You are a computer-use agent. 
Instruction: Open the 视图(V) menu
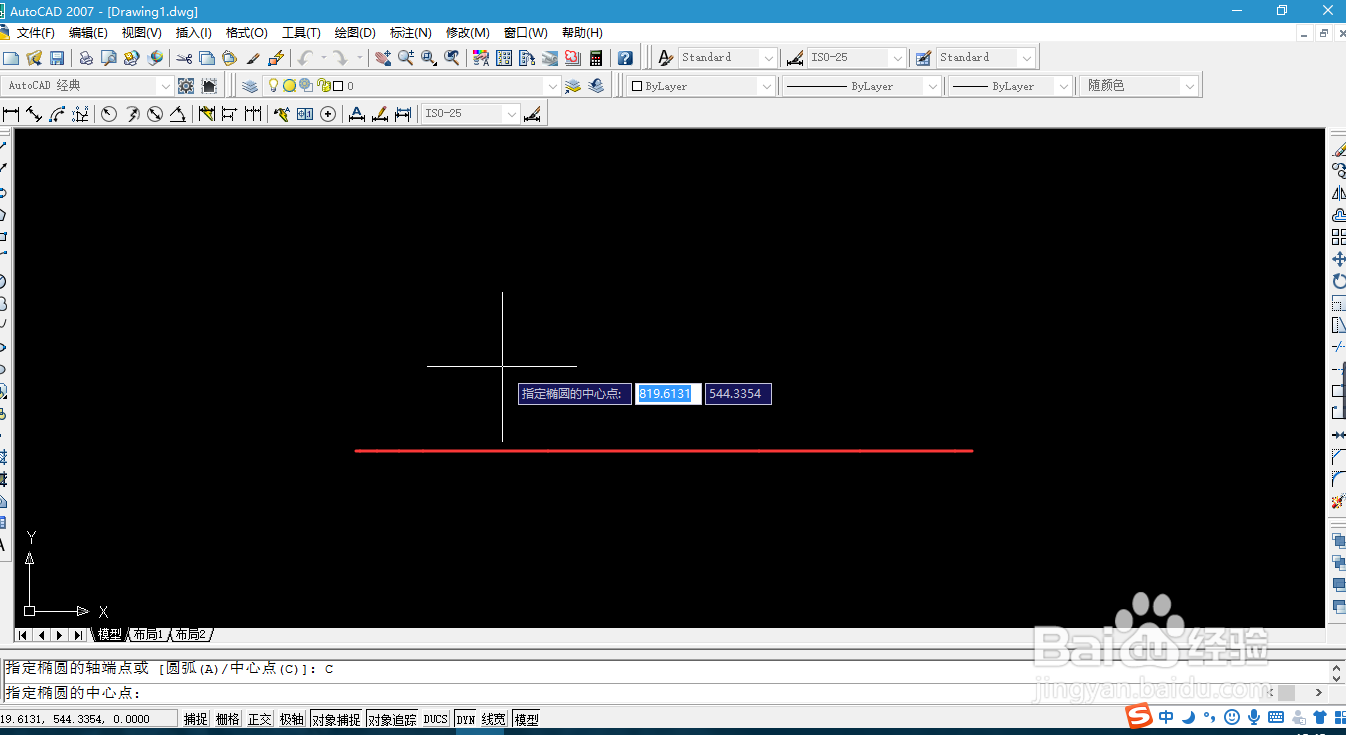pyautogui.click(x=141, y=33)
